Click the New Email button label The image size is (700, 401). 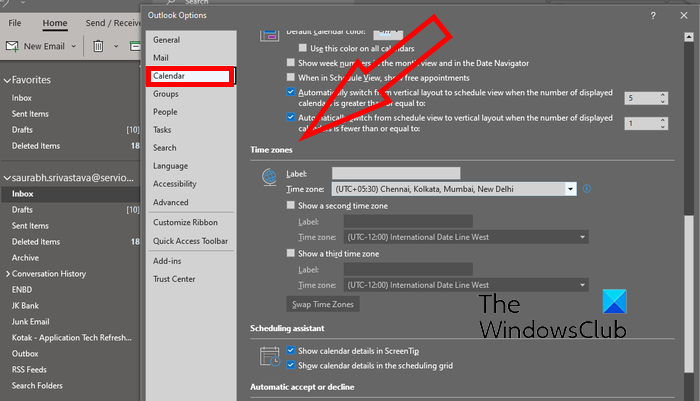[44, 46]
